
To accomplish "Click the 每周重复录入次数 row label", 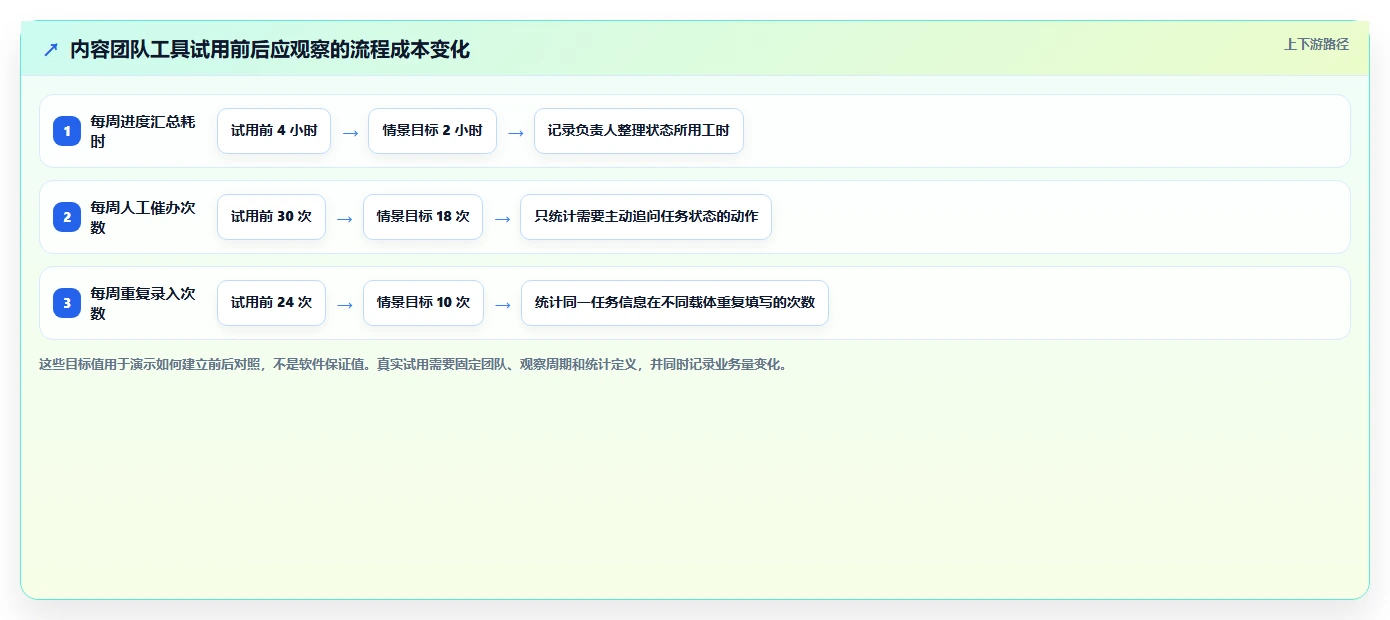I will pyautogui.click(x=143, y=303).
